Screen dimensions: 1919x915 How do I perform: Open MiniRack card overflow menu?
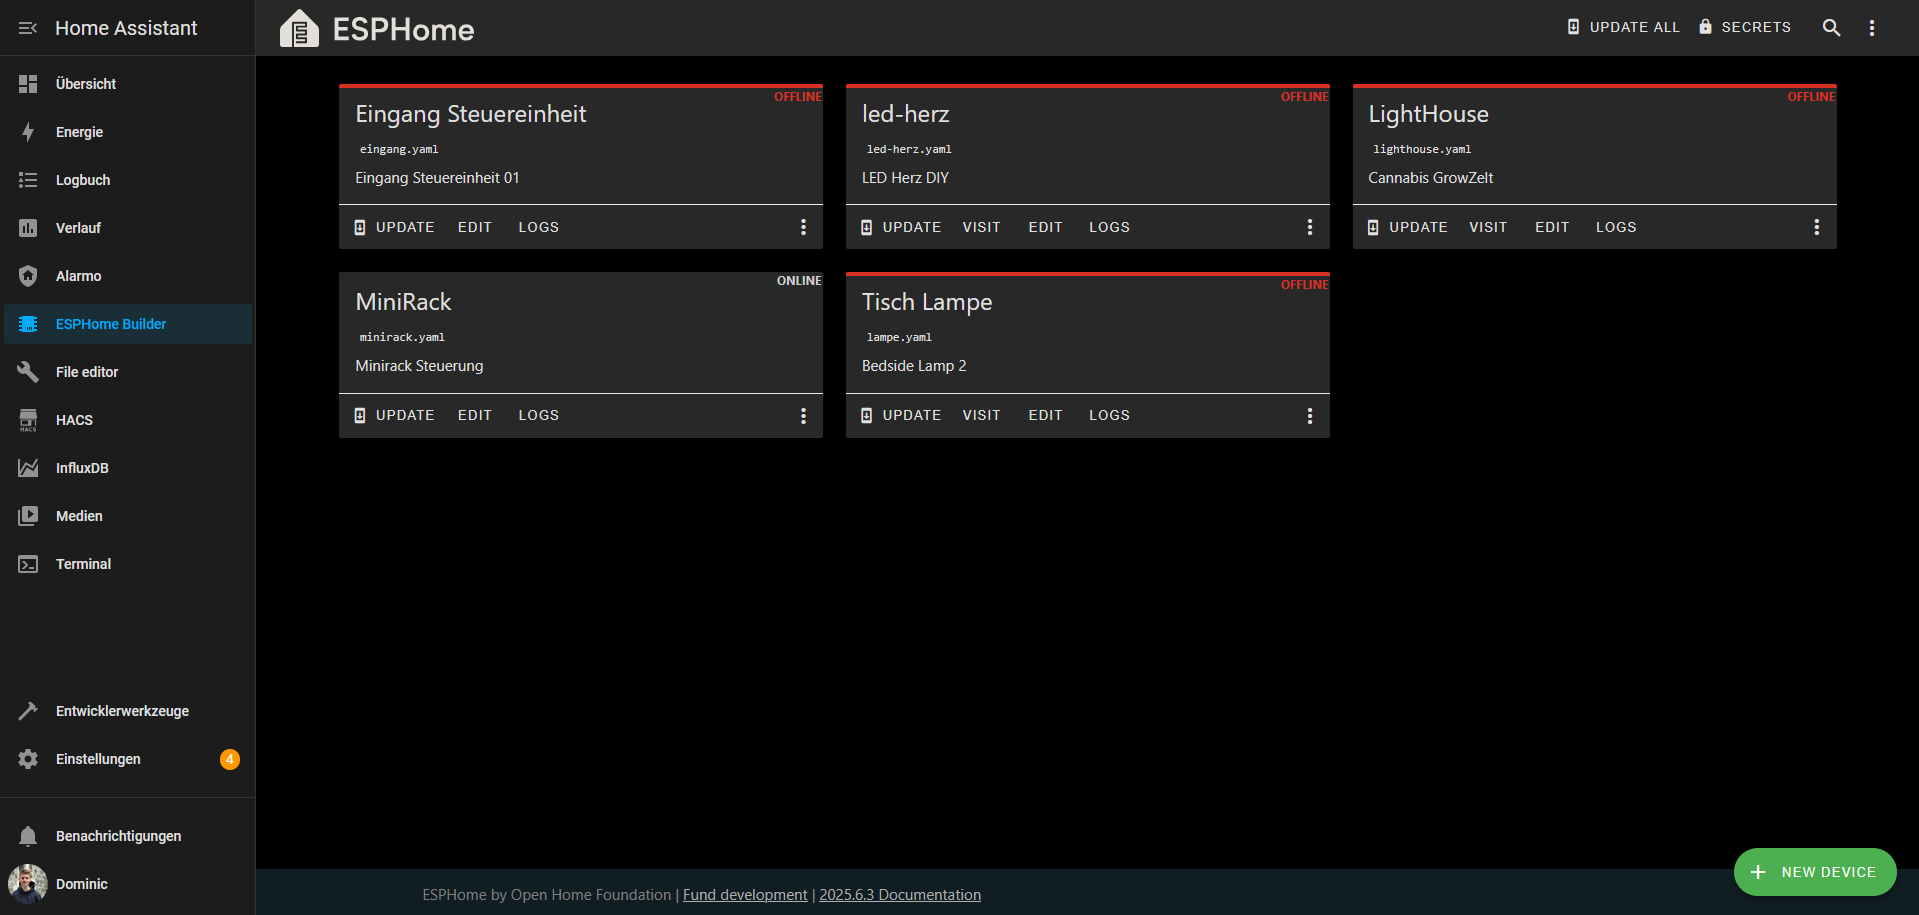click(x=803, y=415)
